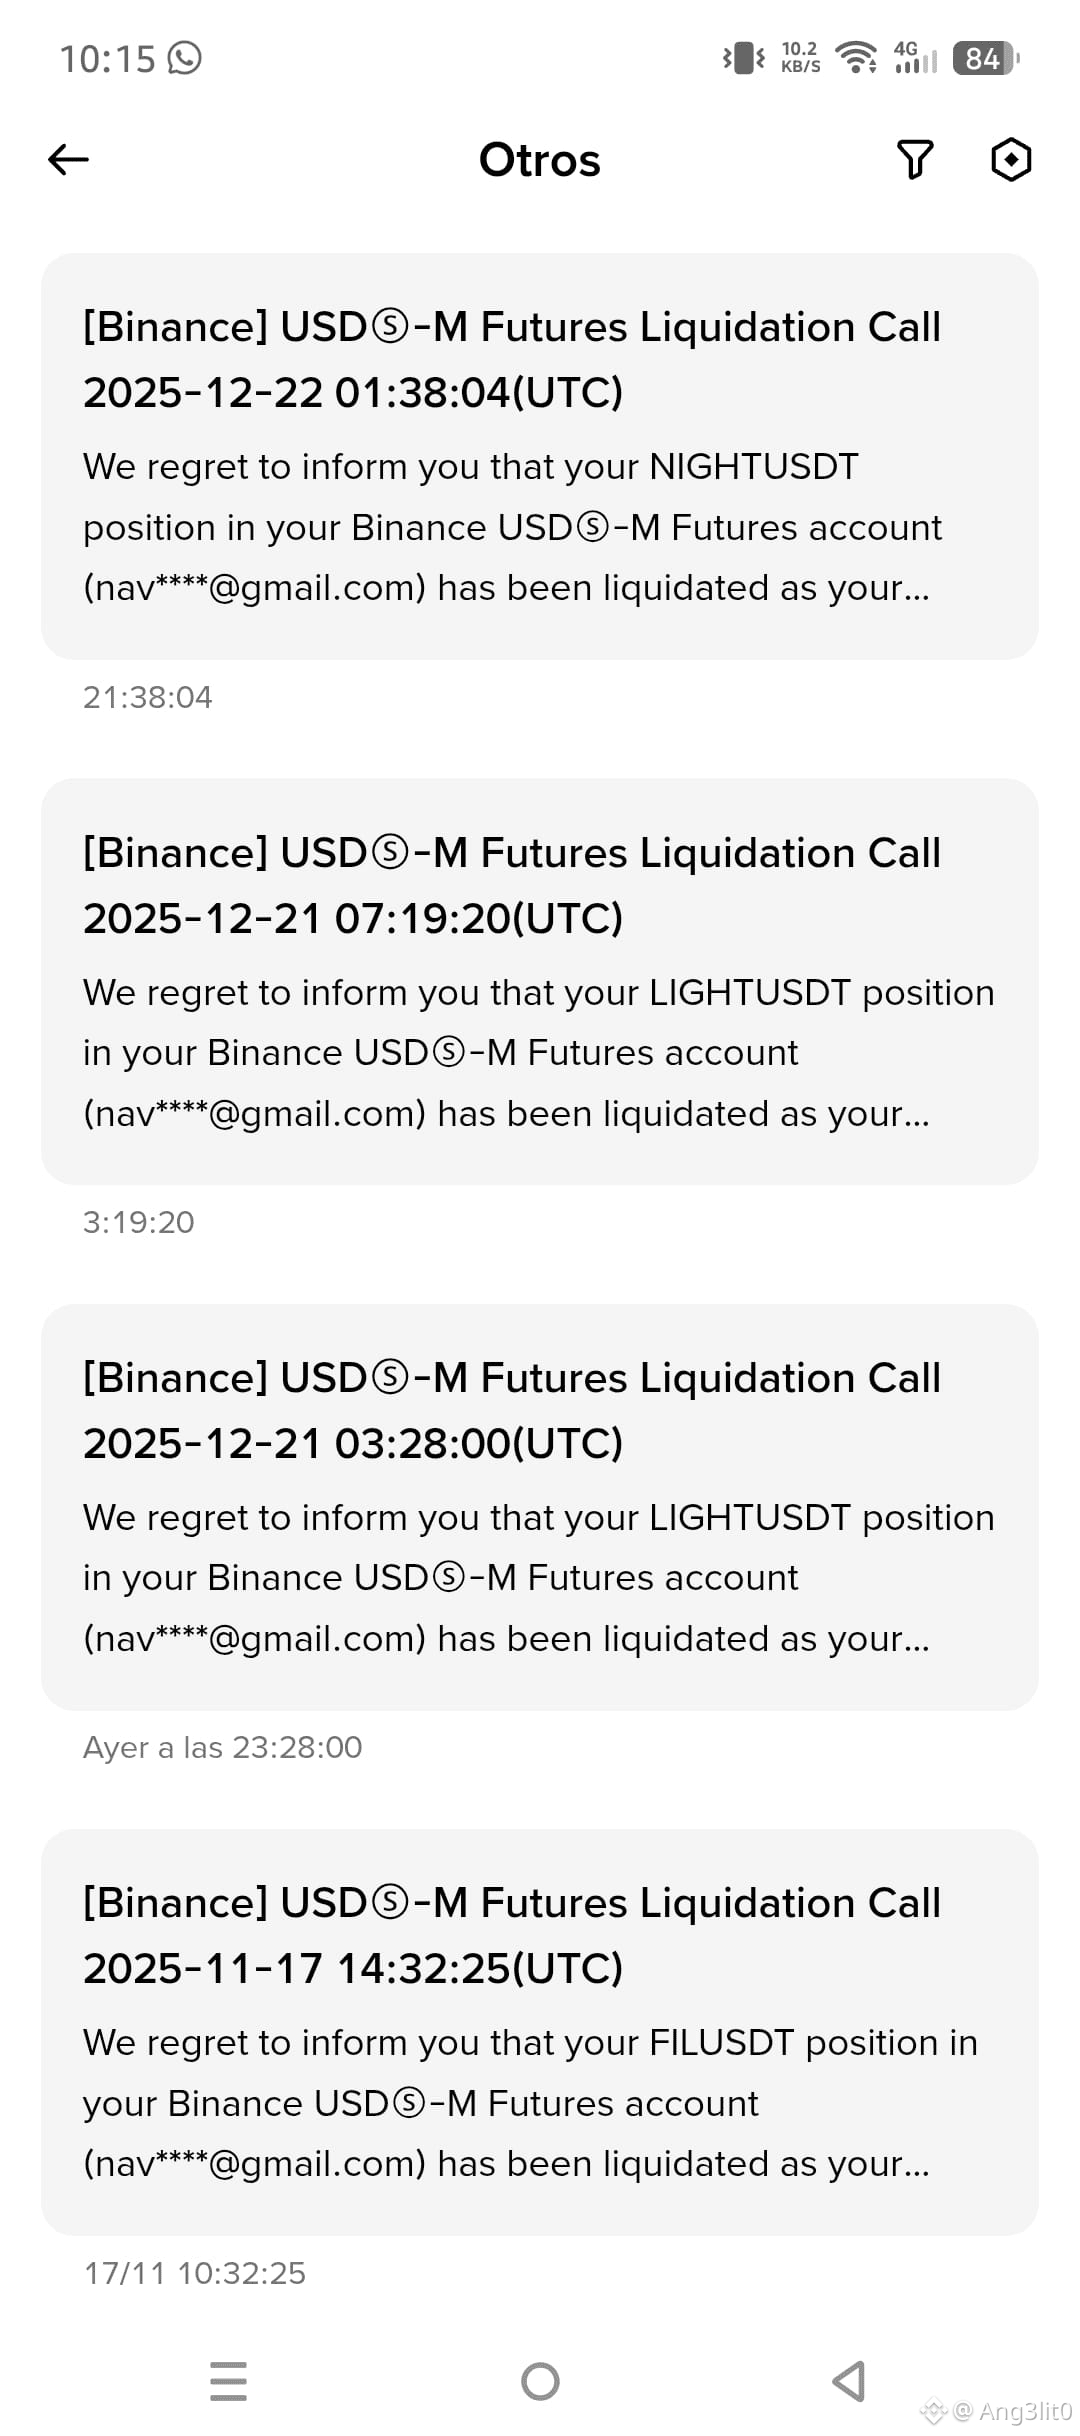The width and height of the screenshot is (1080, 2436).
Task: Tap the 2025-12-22 01:38:04(UTC) heading
Action: click(353, 392)
